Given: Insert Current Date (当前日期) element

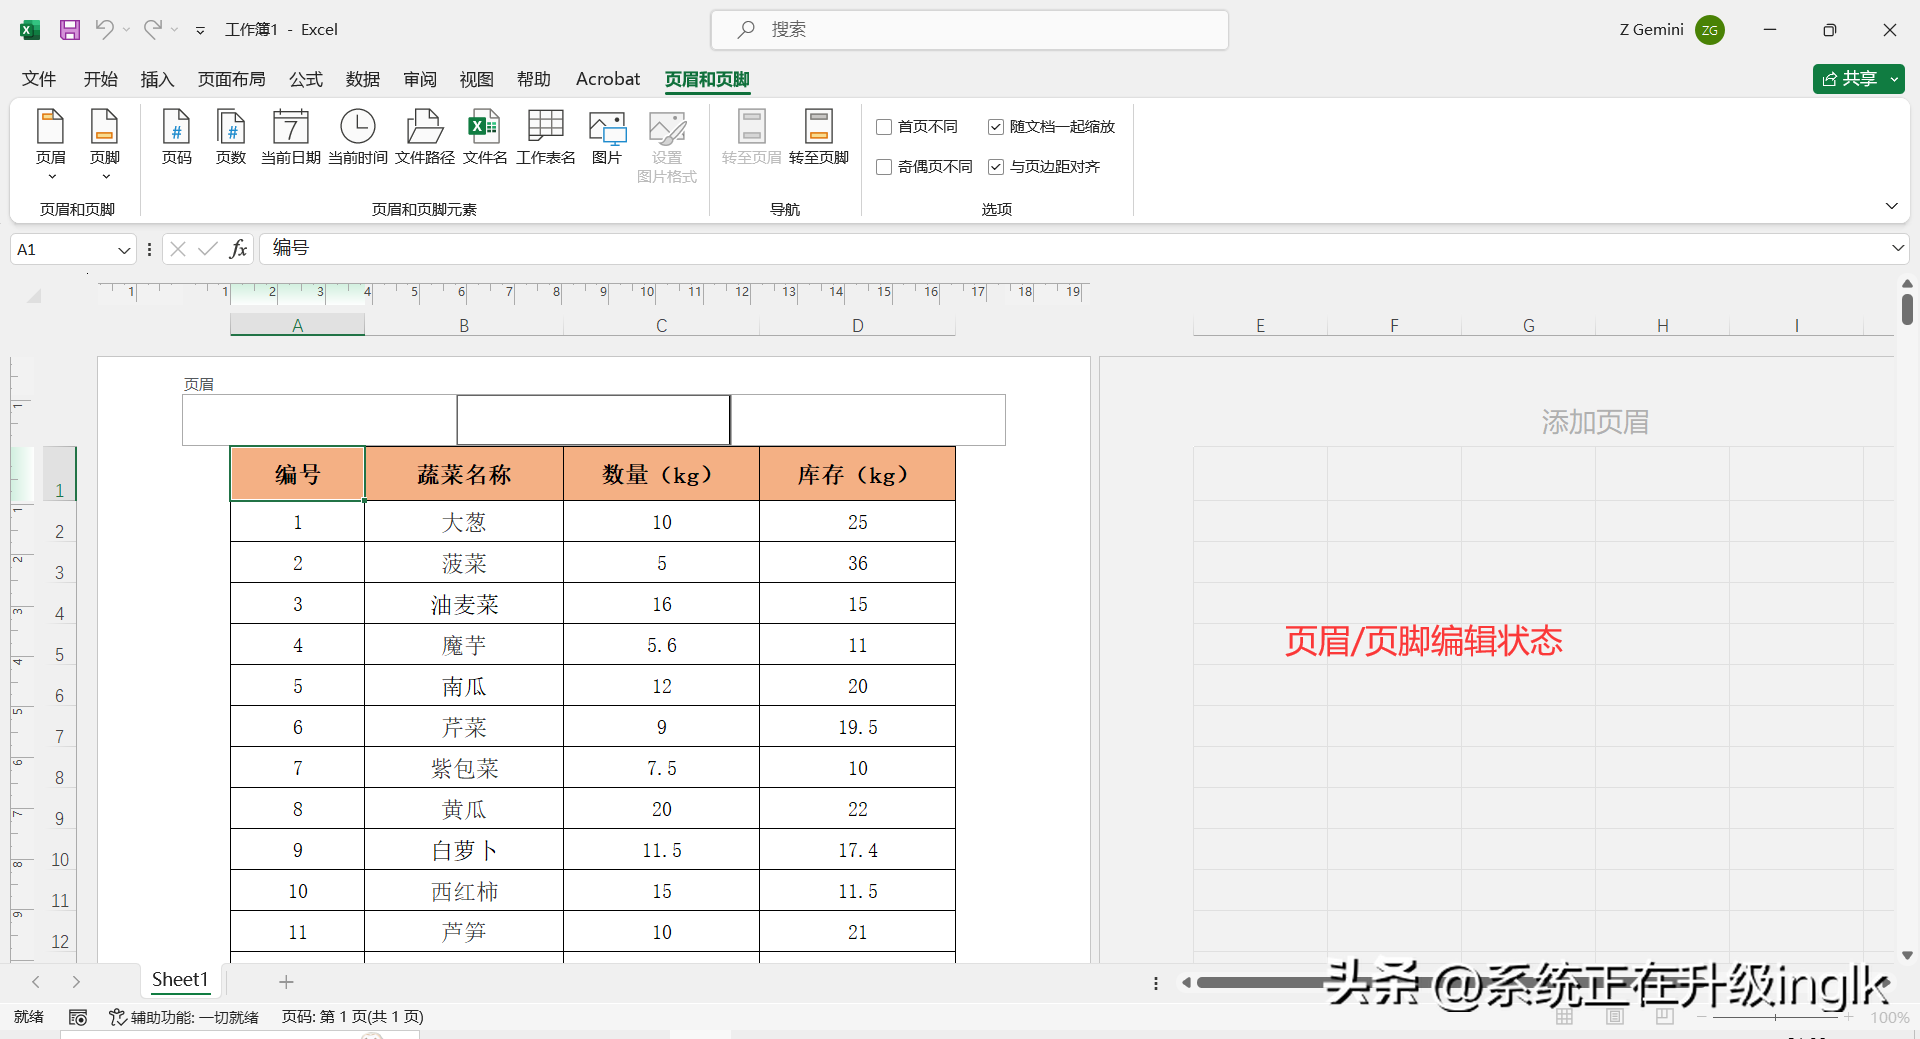Looking at the screenshot, I should coord(291,137).
